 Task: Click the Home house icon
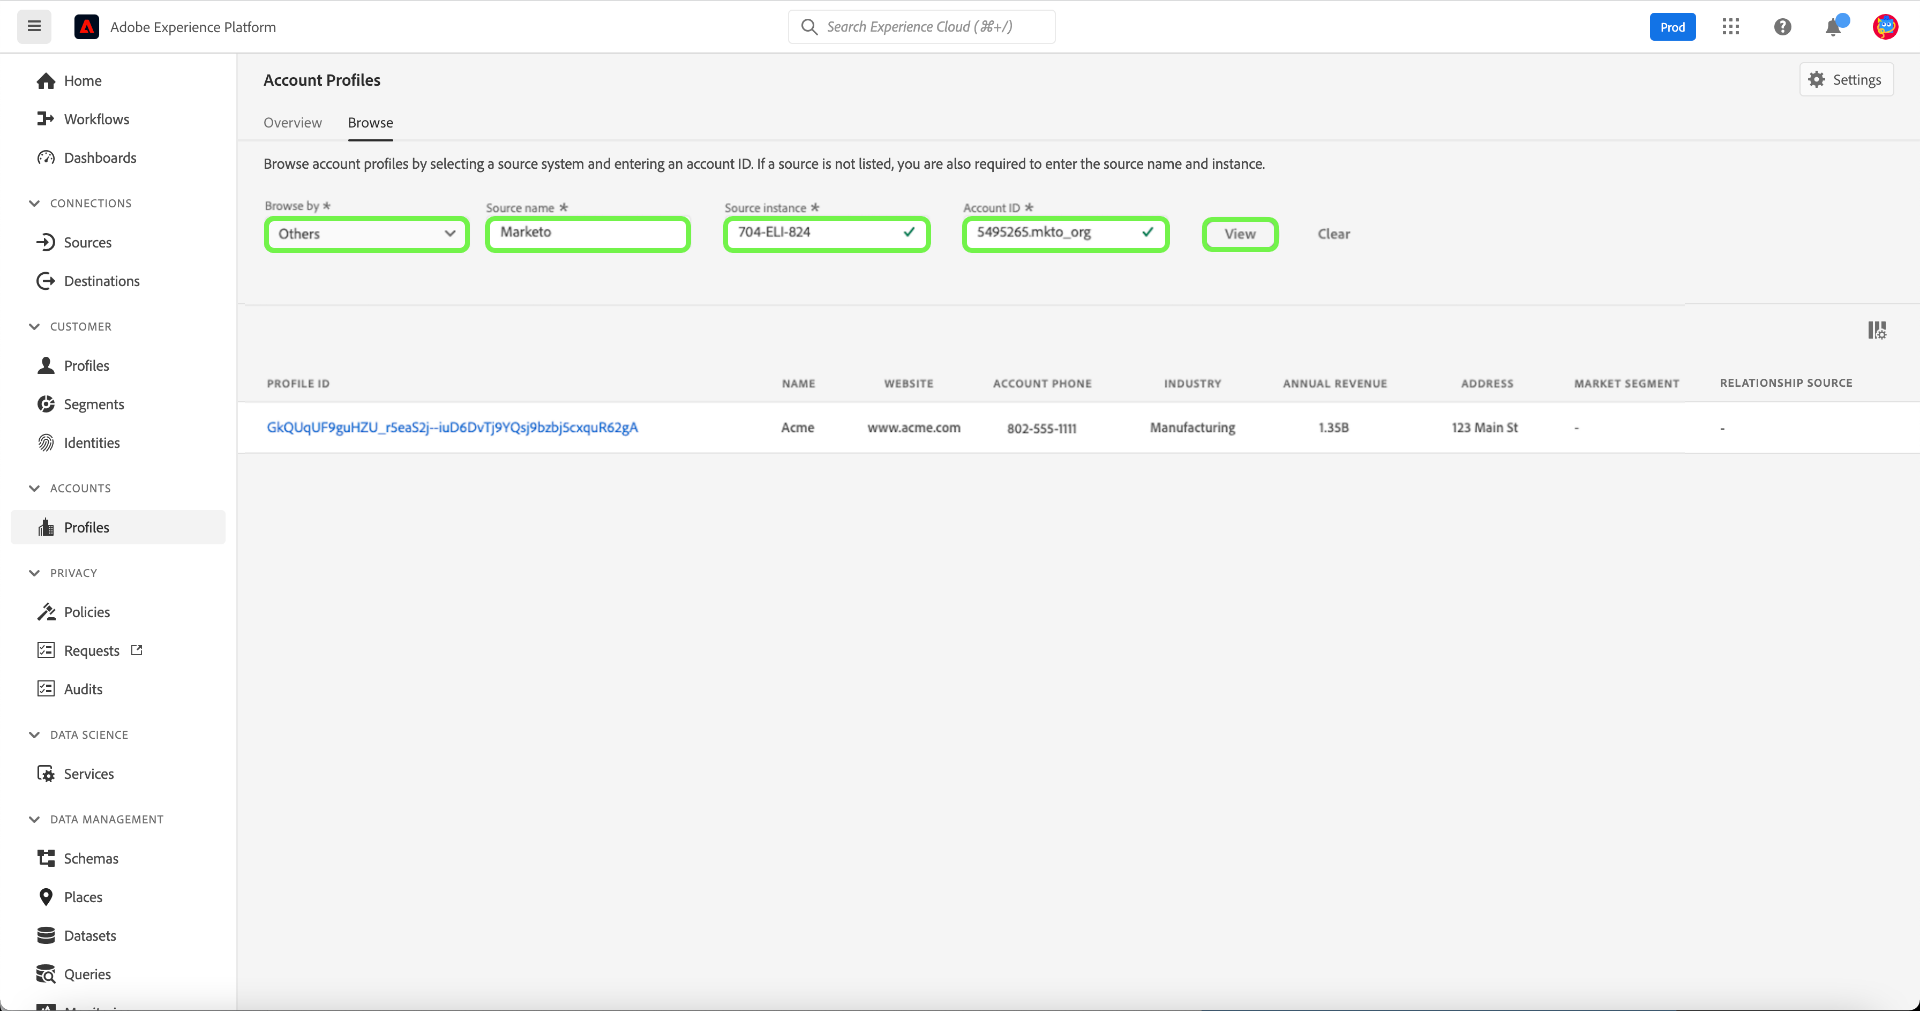[x=46, y=81]
